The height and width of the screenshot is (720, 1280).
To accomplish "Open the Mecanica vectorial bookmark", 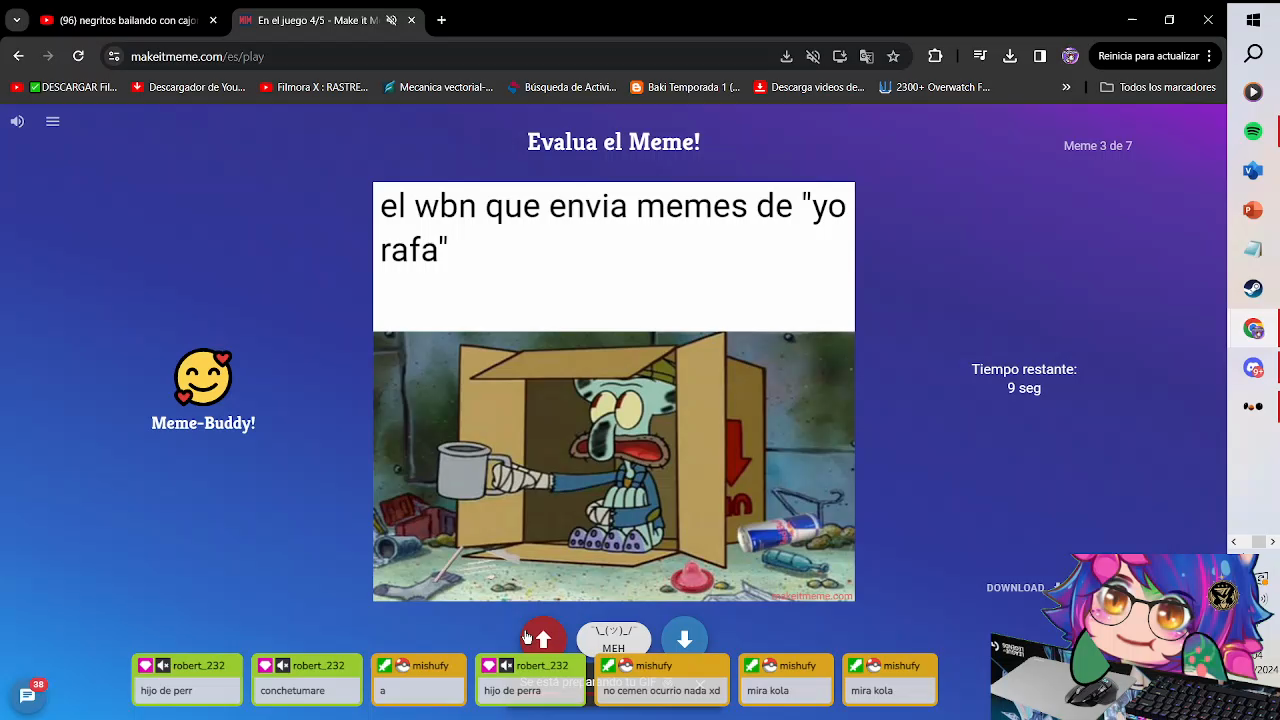I will (x=438, y=87).
